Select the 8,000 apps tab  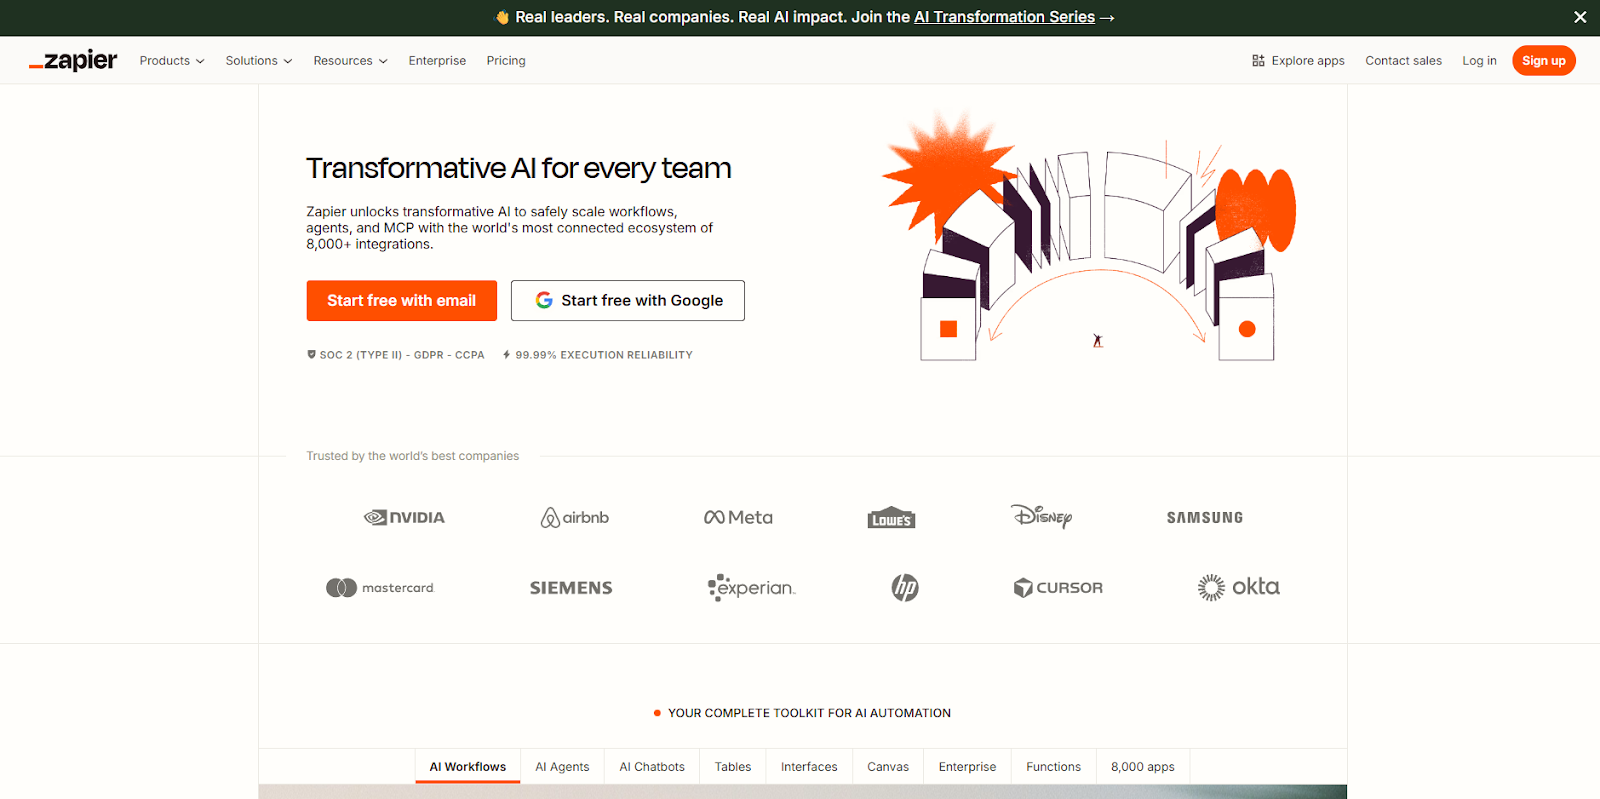pos(1143,767)
